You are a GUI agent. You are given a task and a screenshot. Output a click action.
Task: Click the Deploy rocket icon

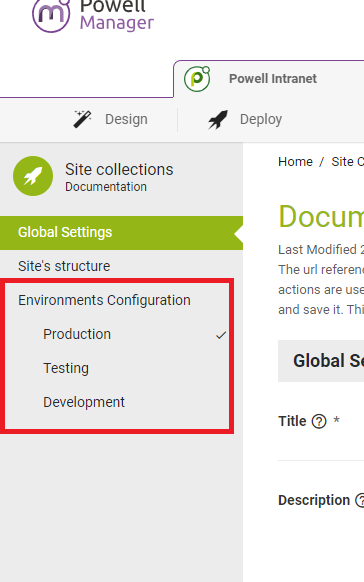218,120
